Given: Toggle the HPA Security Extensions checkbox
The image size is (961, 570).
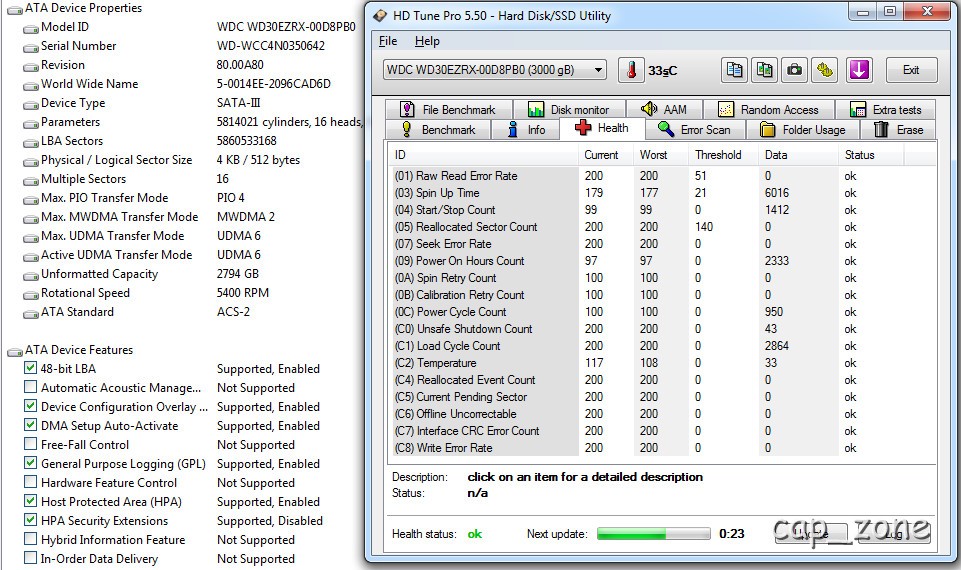Looking at the screenshot, I should click(30, 520).
